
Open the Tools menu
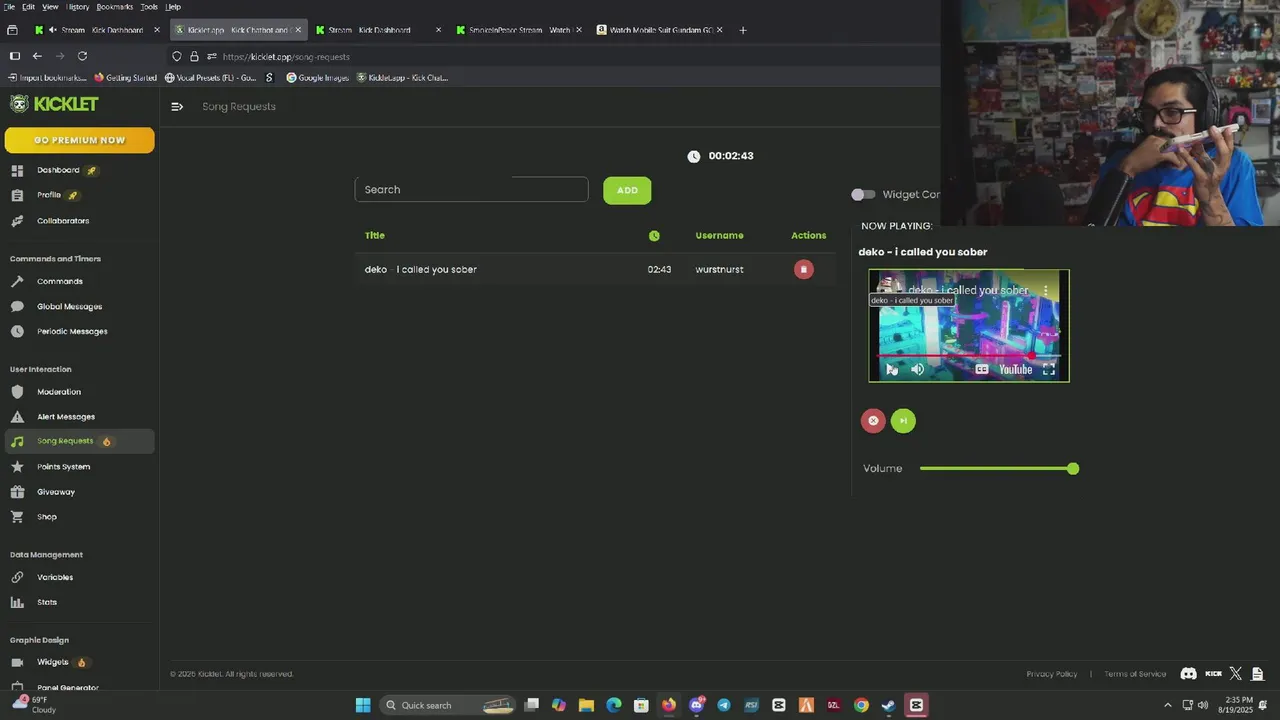[x=148, y=7]
